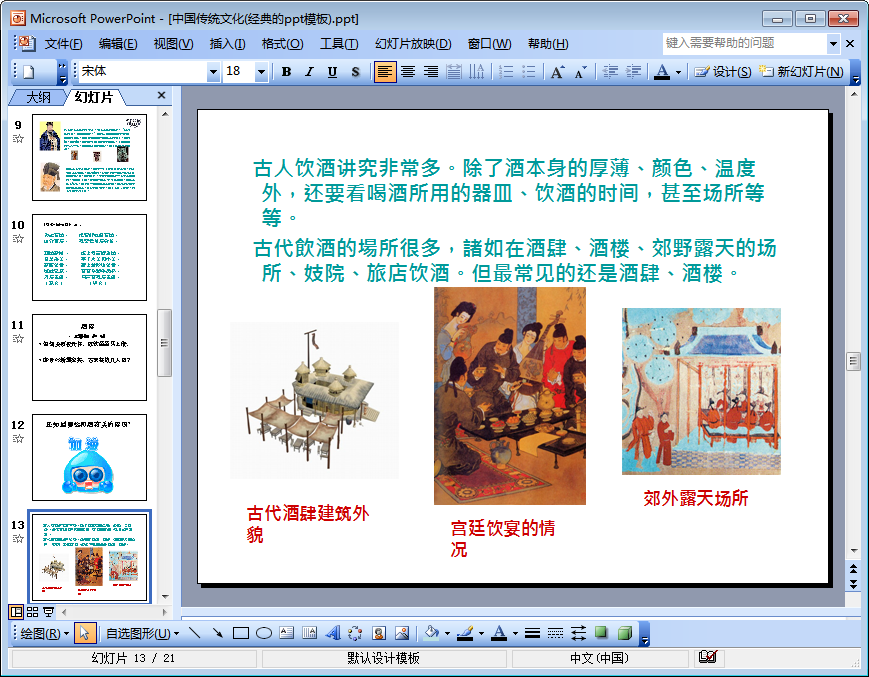This screenshot has height=677, width=869.
Task: Select the Rectangle tool
Action: [x=241, y=633]
